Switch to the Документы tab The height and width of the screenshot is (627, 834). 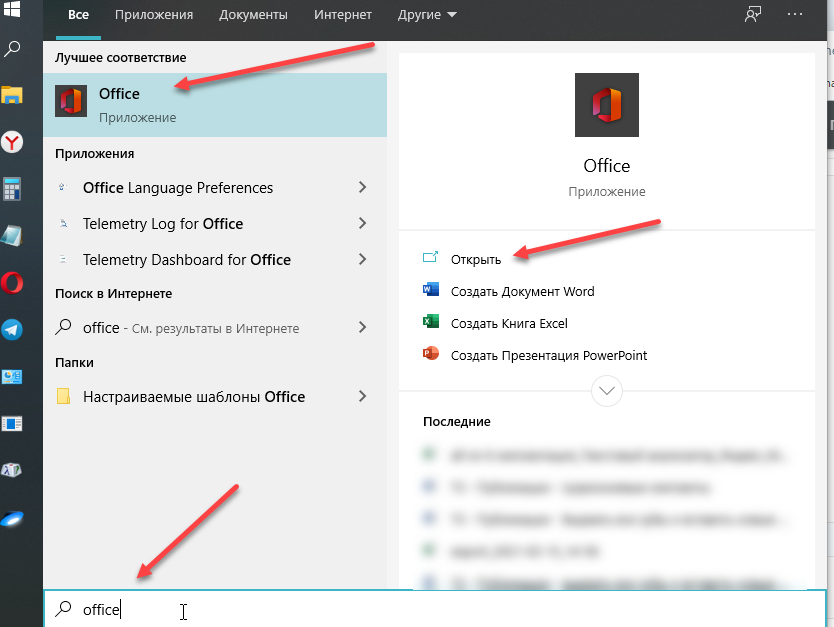(253, 15)
